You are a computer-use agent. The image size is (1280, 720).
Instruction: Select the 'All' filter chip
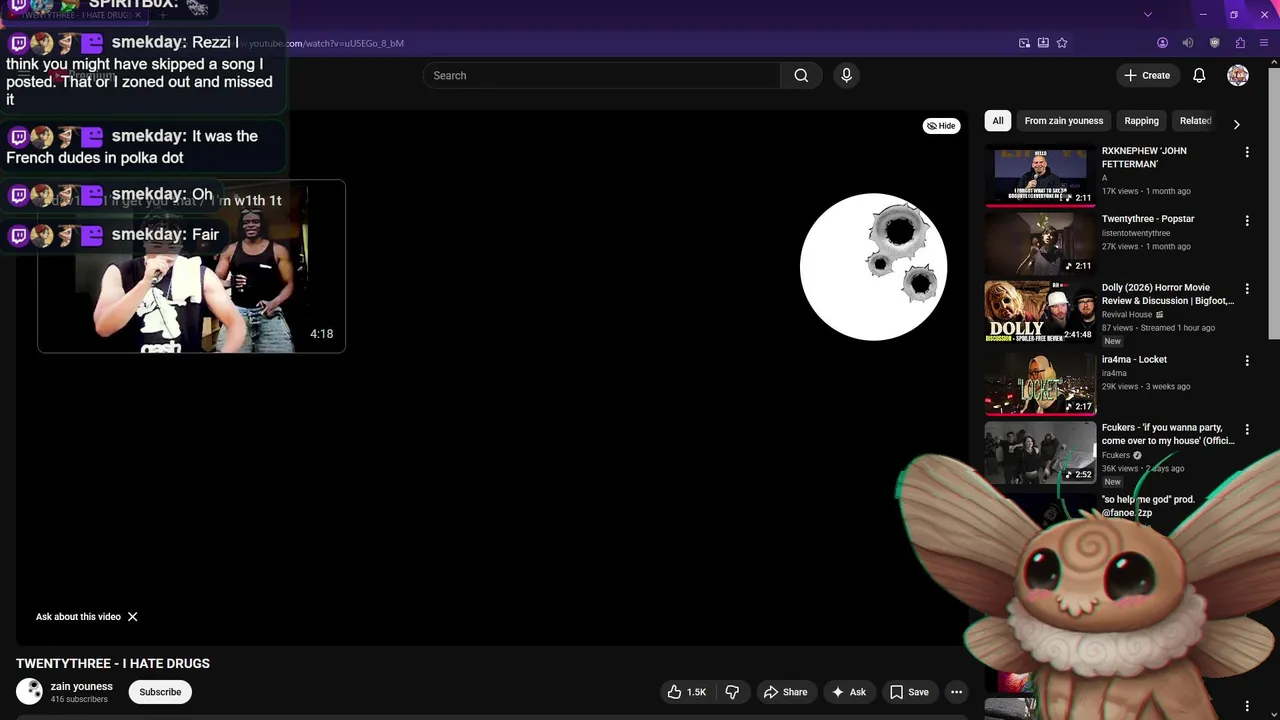[998, 121]
